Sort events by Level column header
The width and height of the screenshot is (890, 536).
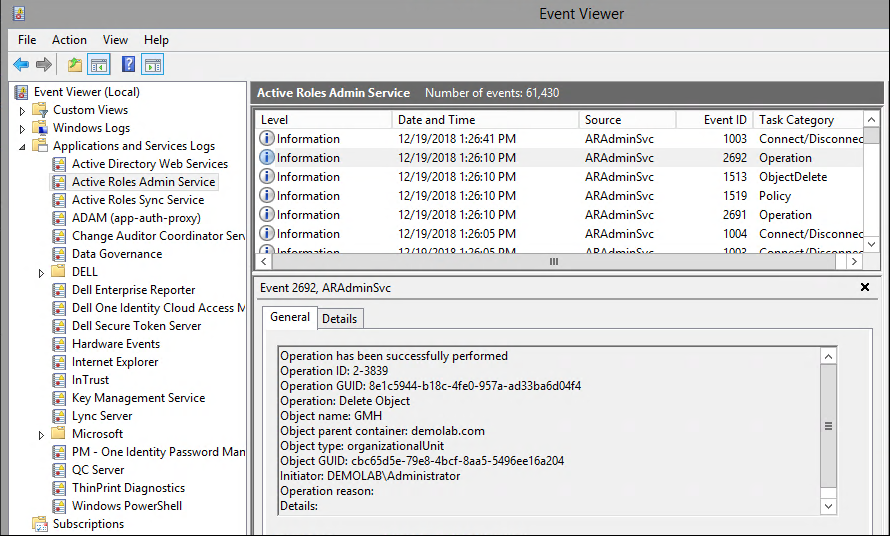(323, 120)
